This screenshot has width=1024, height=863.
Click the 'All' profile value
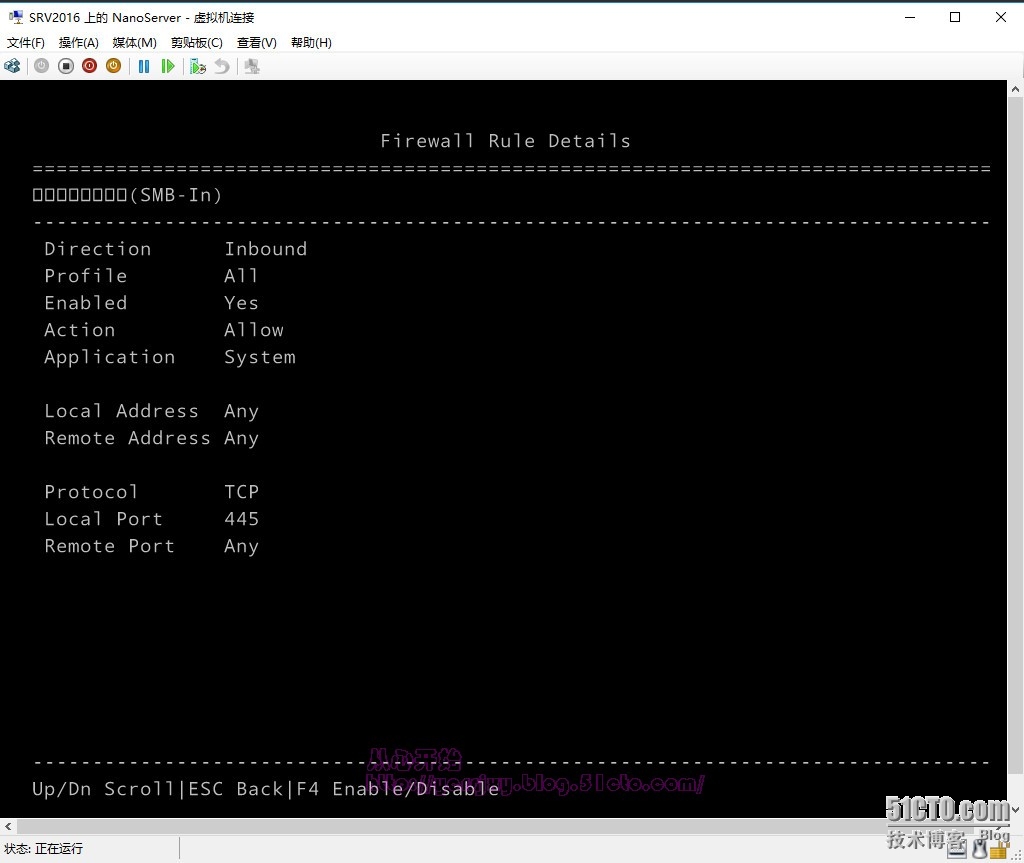[x=241, y=276]
